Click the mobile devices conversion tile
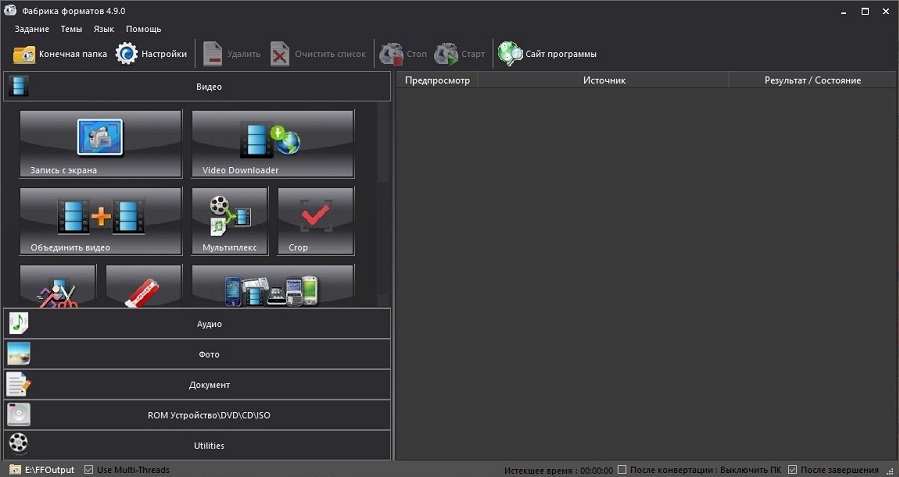 [x=272, y=287]
